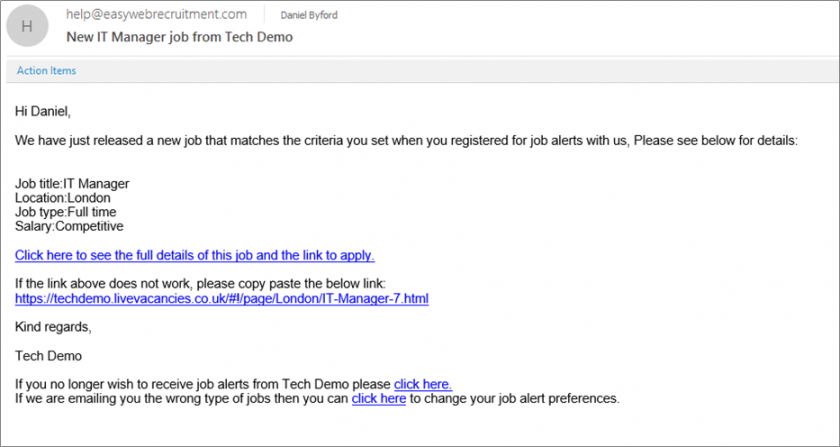Click the text If the link above does not work
This screenshot has height=447, width=840.
tap(200, 284)
